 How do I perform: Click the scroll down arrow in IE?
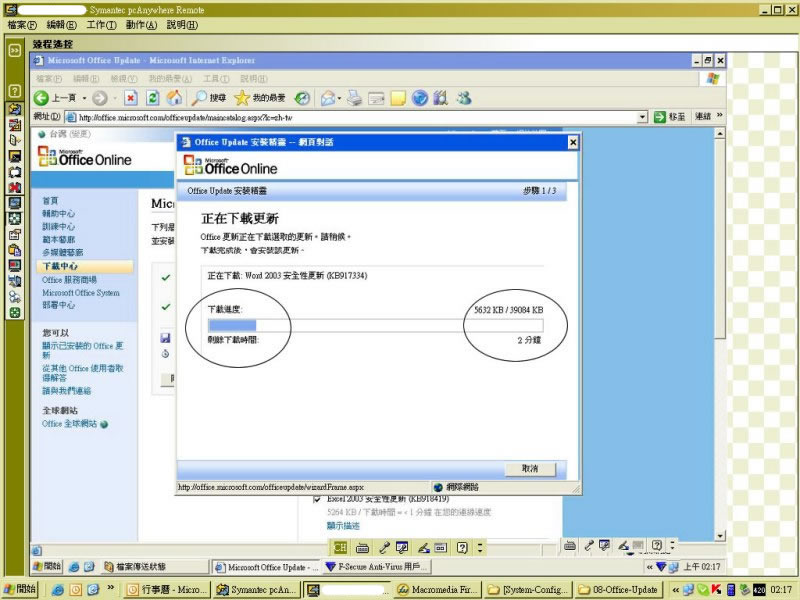[720, 536]
